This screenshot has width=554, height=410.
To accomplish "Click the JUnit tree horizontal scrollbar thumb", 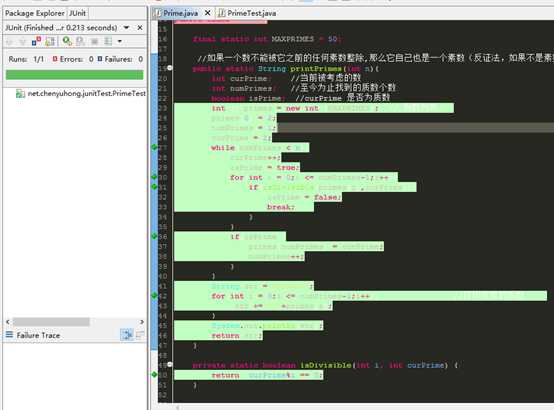I will click(51, 322).
